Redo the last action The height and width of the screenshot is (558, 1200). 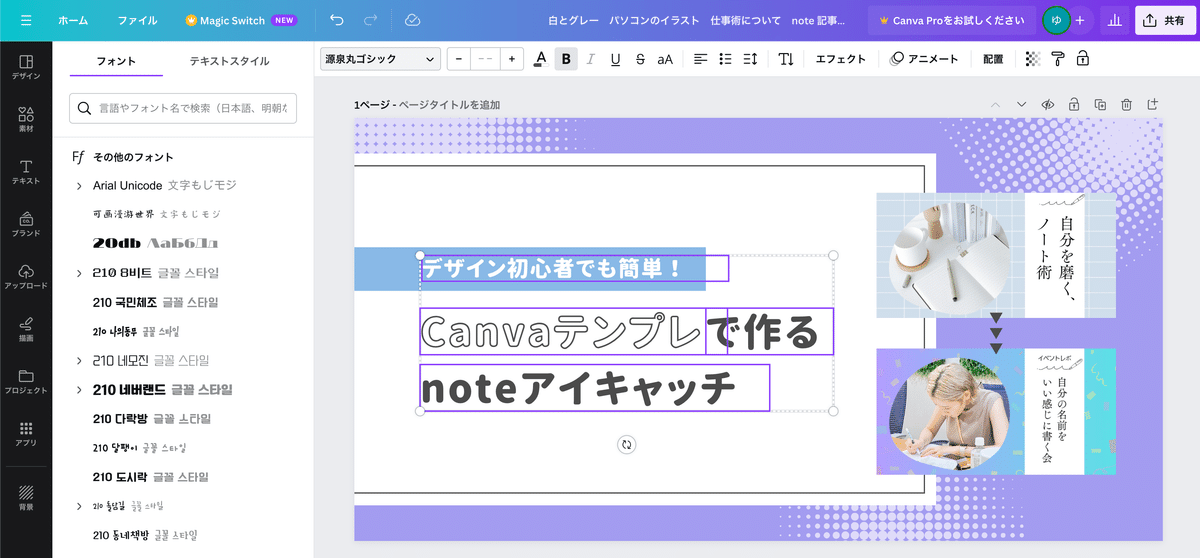[x=371, y=20]
